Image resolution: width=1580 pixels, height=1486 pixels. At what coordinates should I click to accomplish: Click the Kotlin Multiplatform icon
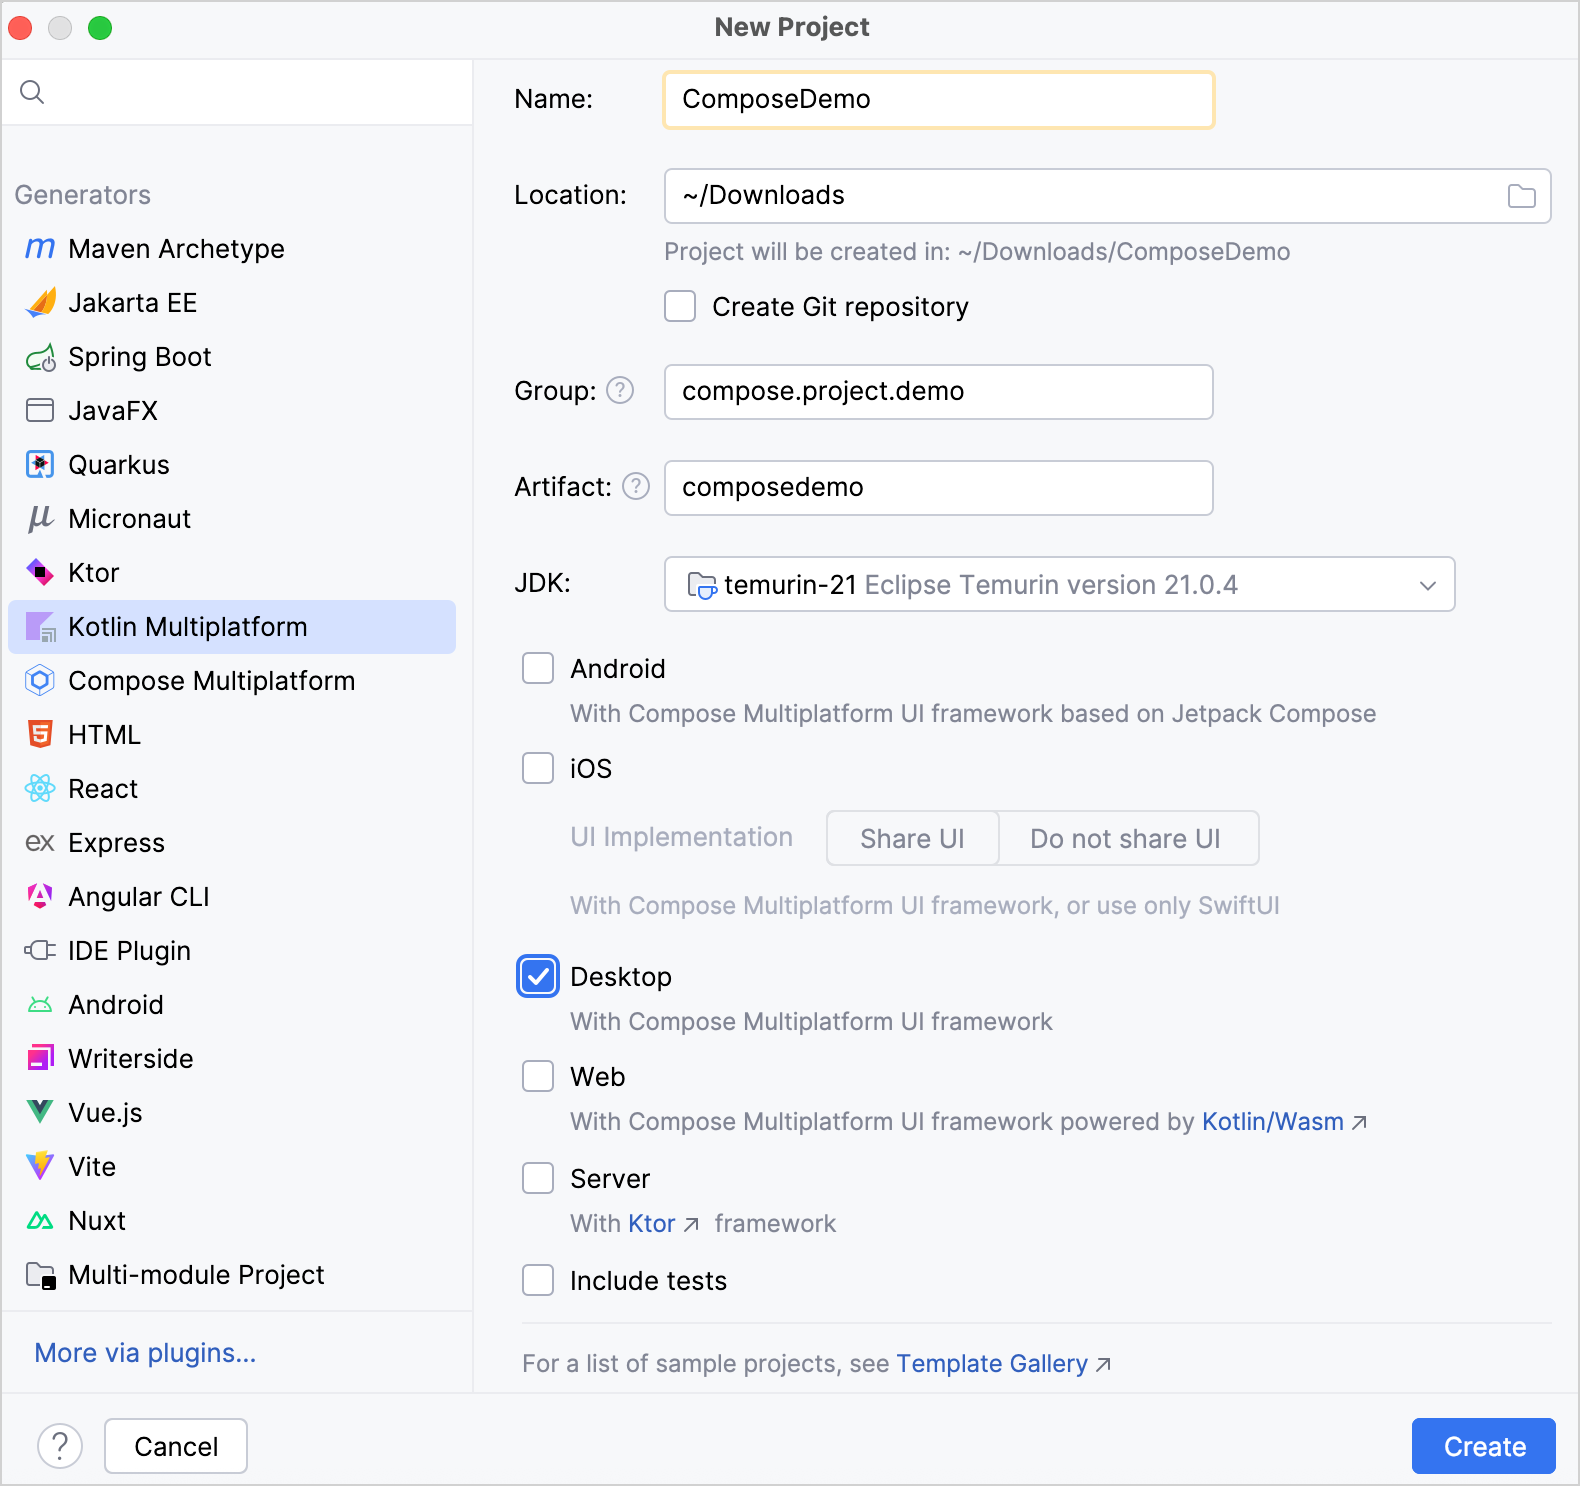coord(40,626)
